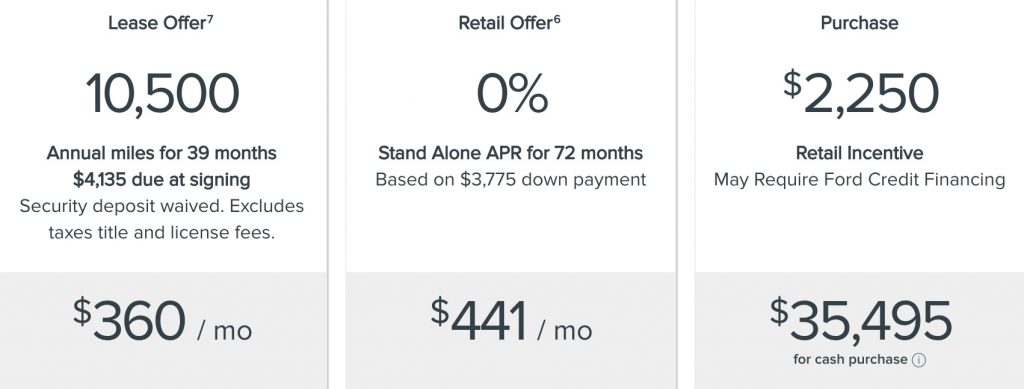Click "Stand Alone APR for 72 months" text
The height and width of the screenshot is (389, 1024).
coord(511,153)
